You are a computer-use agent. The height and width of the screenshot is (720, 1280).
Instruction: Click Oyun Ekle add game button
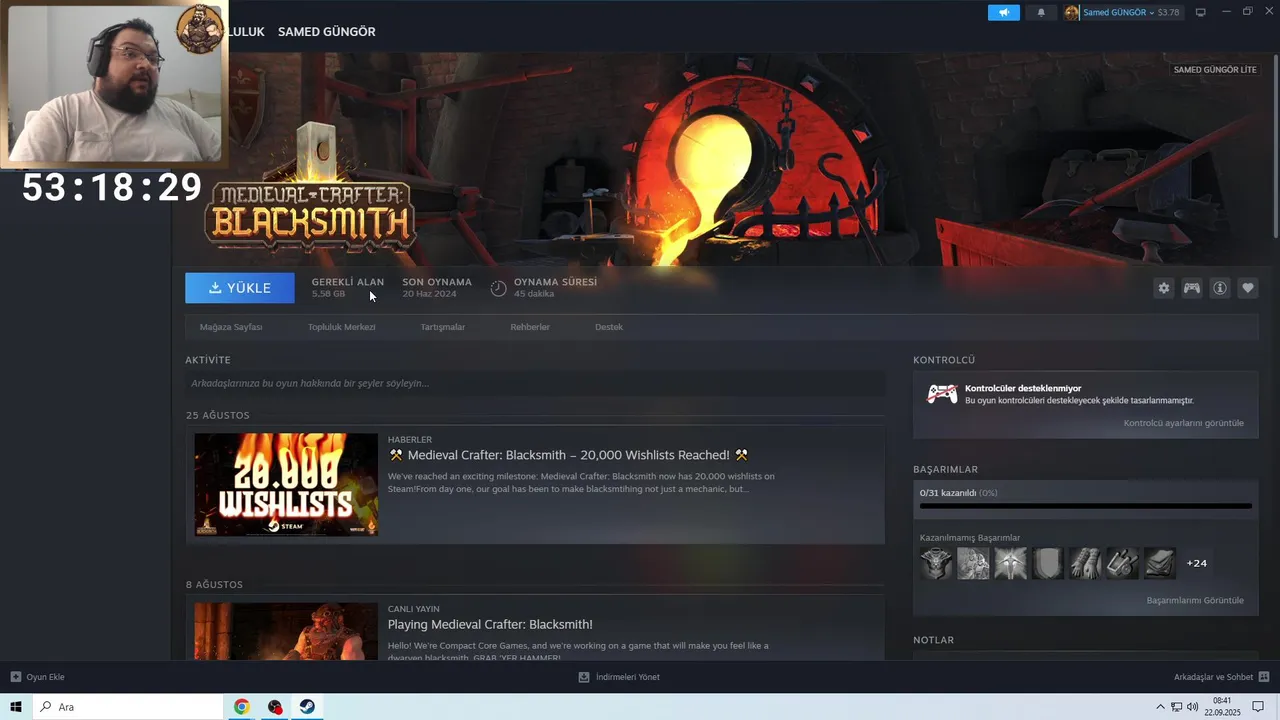[x=38, y=677]
